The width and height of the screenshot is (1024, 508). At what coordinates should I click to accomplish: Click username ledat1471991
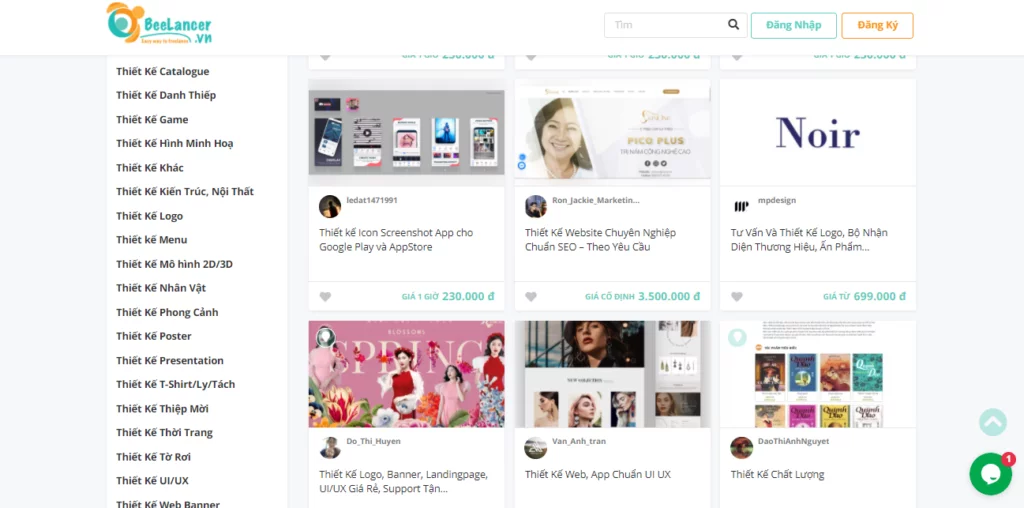pyautogui.click(x=372, y=200)
